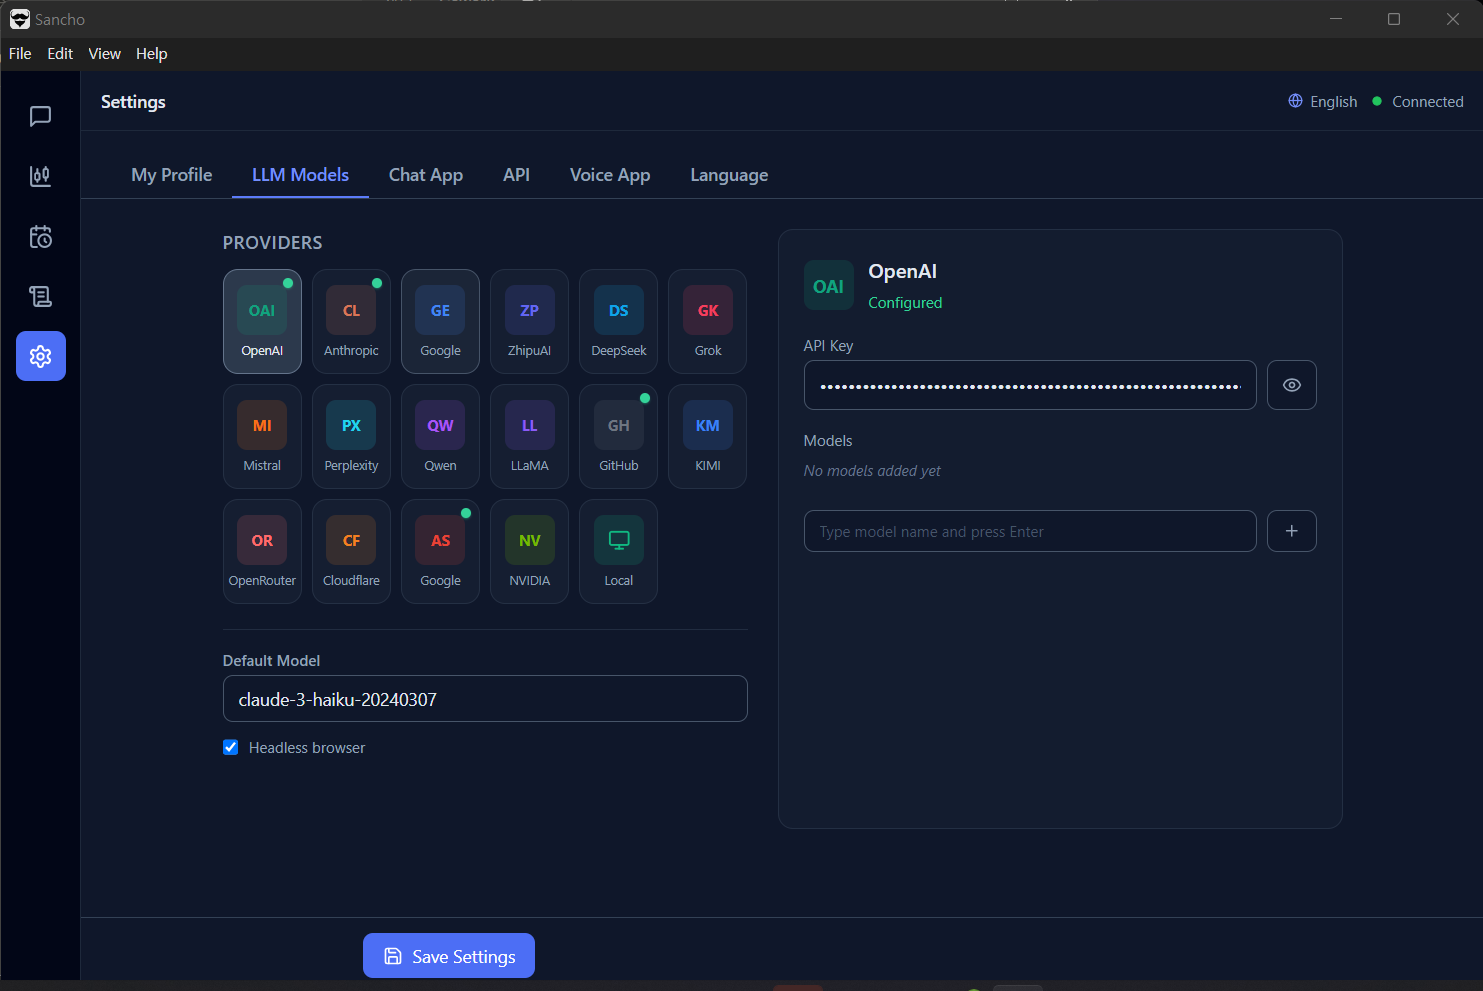Select the NVIDIA provider card
Screen dimensions: 1483x991
click(529, 551)
